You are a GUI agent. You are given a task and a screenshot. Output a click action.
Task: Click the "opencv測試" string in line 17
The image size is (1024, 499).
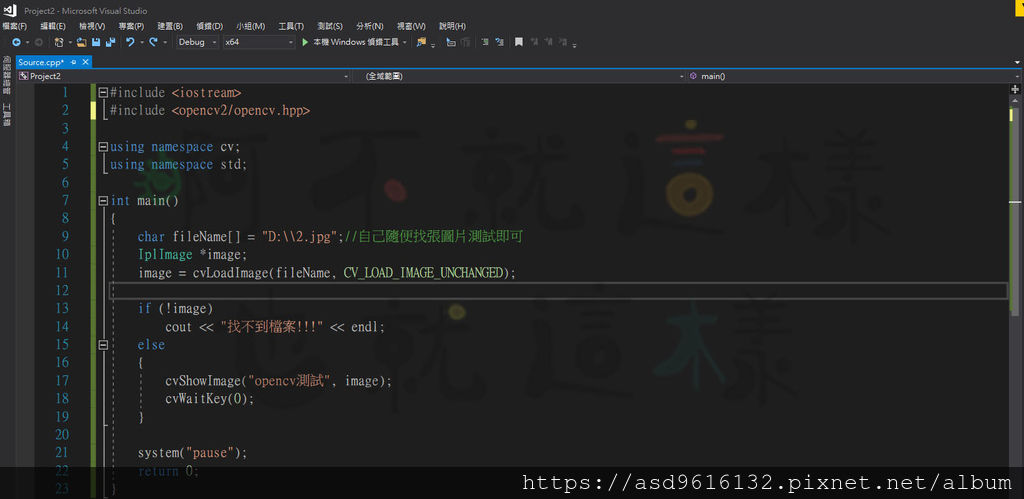point(290,381)
